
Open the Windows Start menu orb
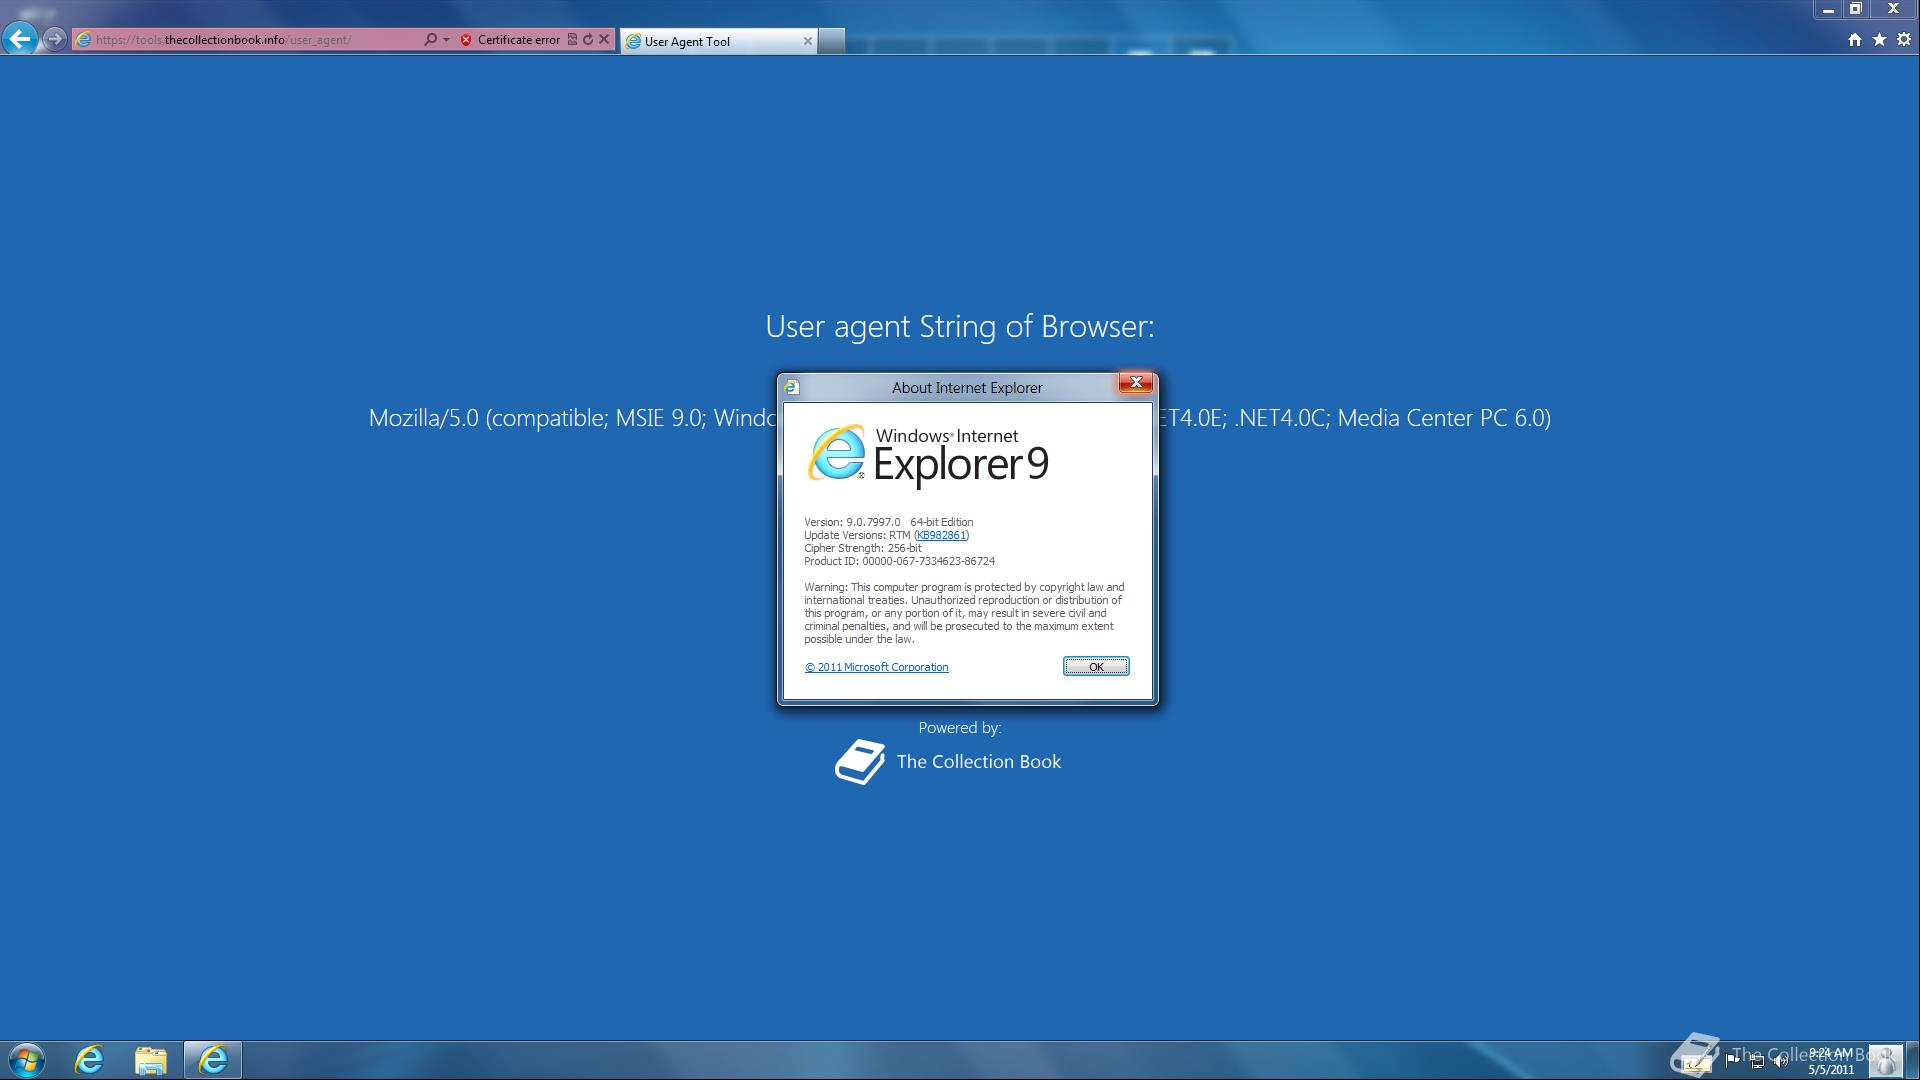pyautogui.click(x=27, y=1060)
